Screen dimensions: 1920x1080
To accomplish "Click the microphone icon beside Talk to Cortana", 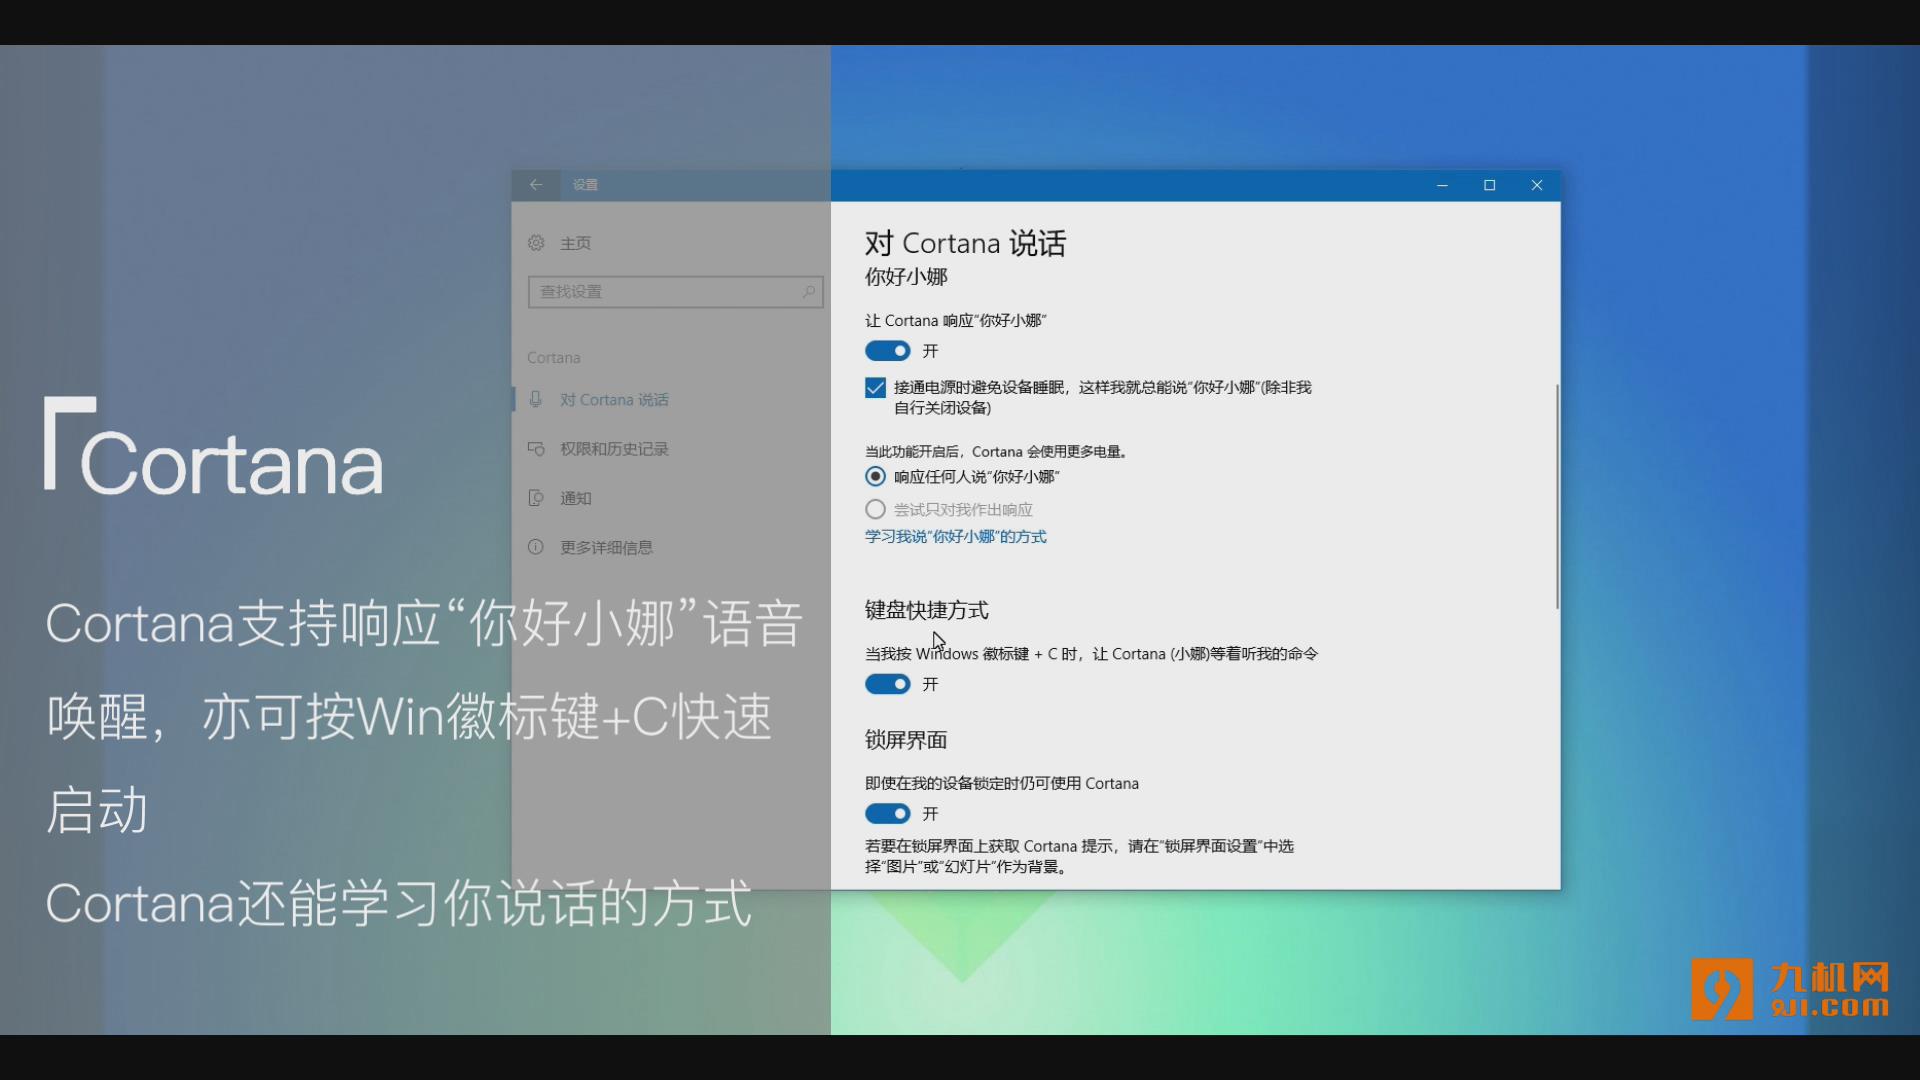I will 536,399.
